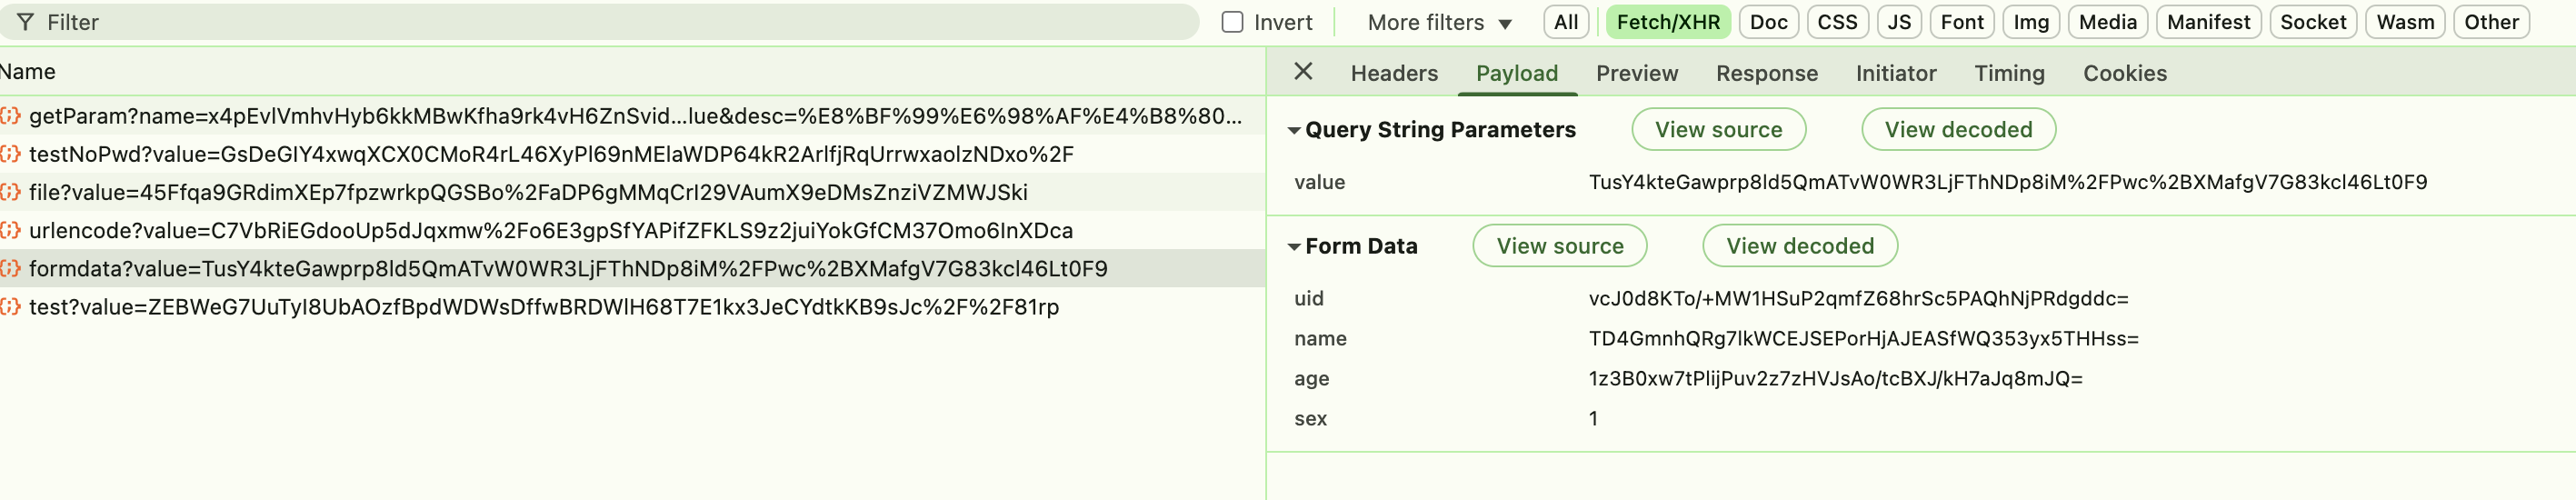
Task: Click the XHR icon beside getParam request
Action: click(x=11, y=116)
